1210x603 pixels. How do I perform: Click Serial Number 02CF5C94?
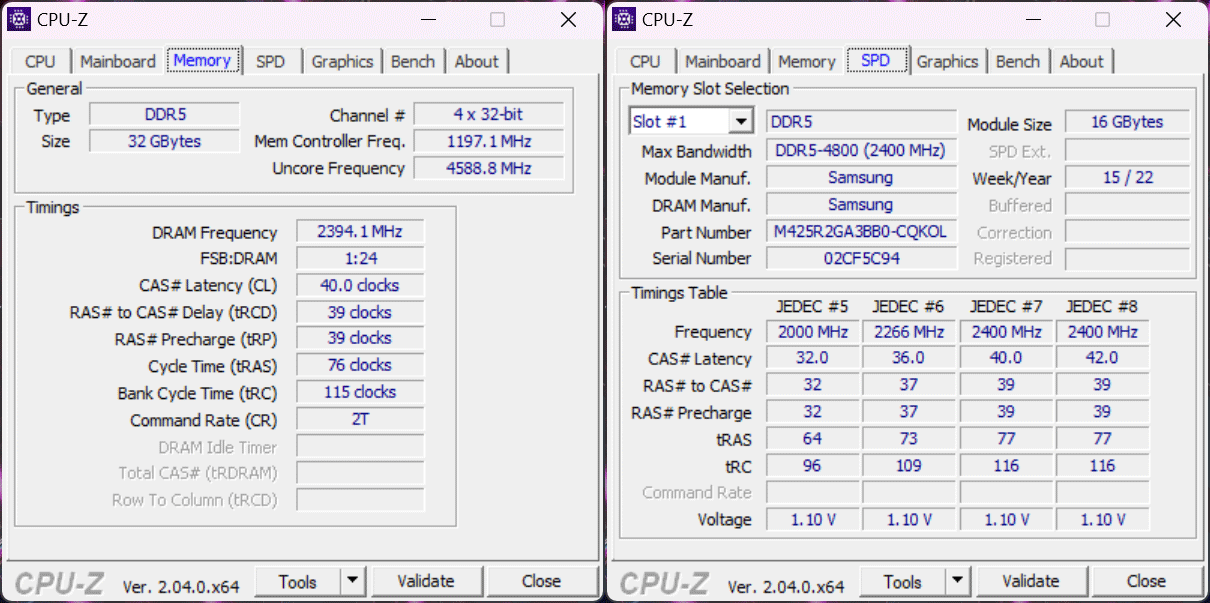[861, 258]
